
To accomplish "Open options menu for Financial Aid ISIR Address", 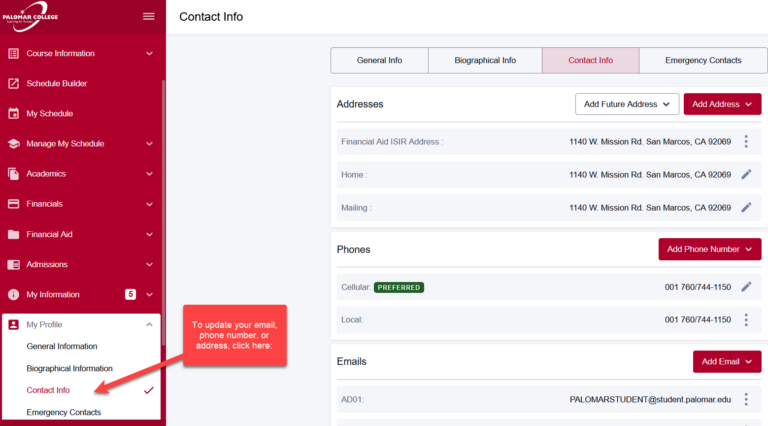I will point(746,142).
